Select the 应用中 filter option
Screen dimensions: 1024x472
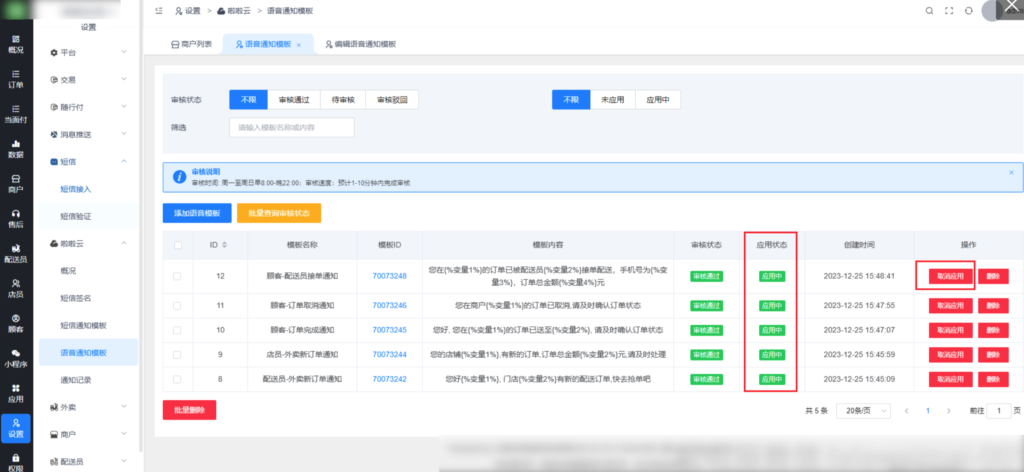coord(658,100)
